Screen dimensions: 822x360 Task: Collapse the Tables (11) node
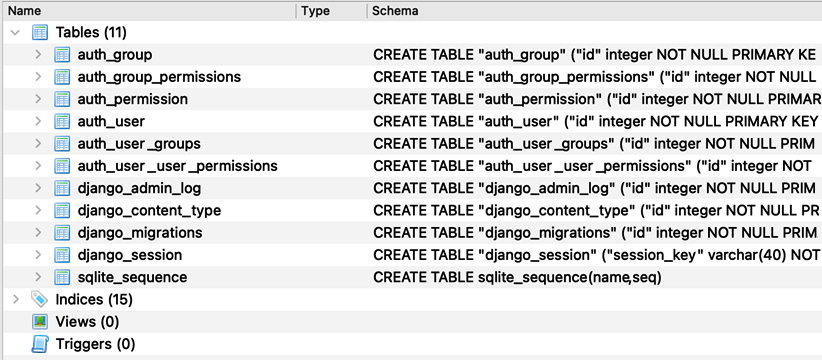pyautogui.click(x=15, y=32)
